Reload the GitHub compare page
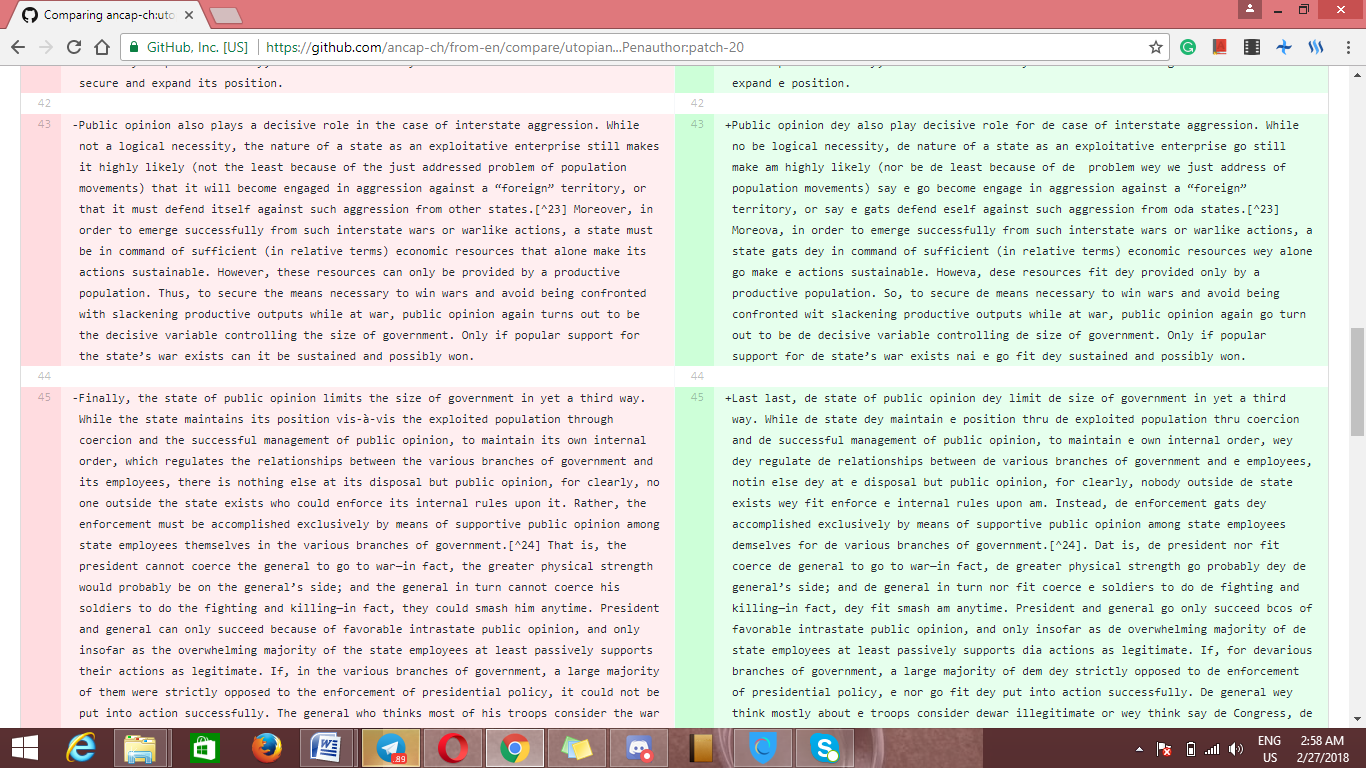The width and height of the screenshot is (1366, 768). pos(74,47)
